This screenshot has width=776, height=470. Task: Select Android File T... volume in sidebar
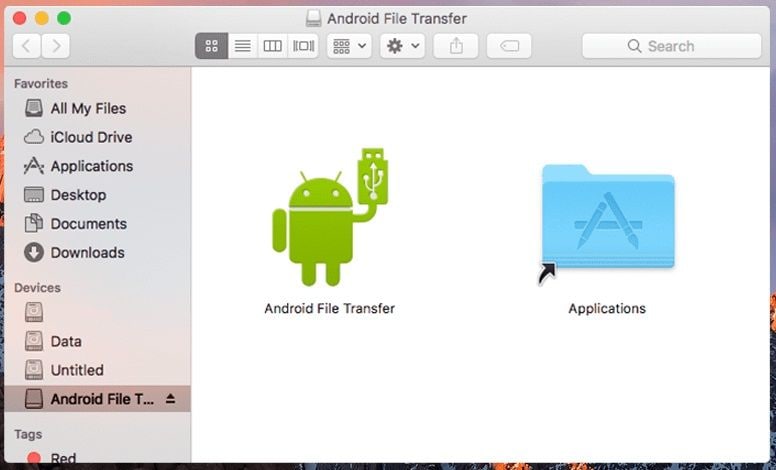tap(97, 399)
